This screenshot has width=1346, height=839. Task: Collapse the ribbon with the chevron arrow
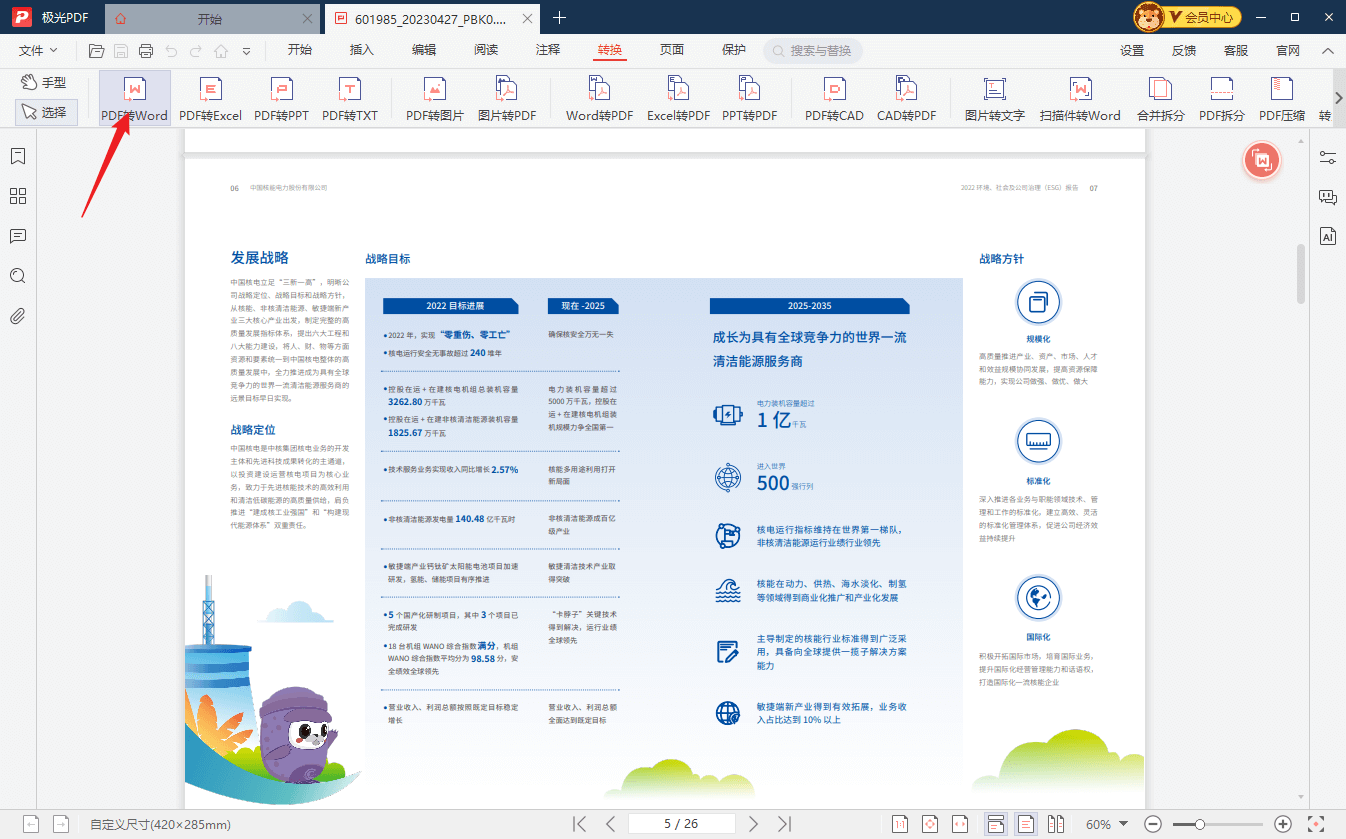[1328, 50]
